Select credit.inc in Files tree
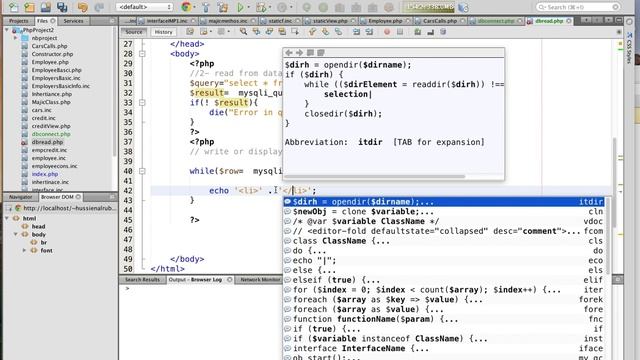 pyautogui.click(x=43, y=118)
